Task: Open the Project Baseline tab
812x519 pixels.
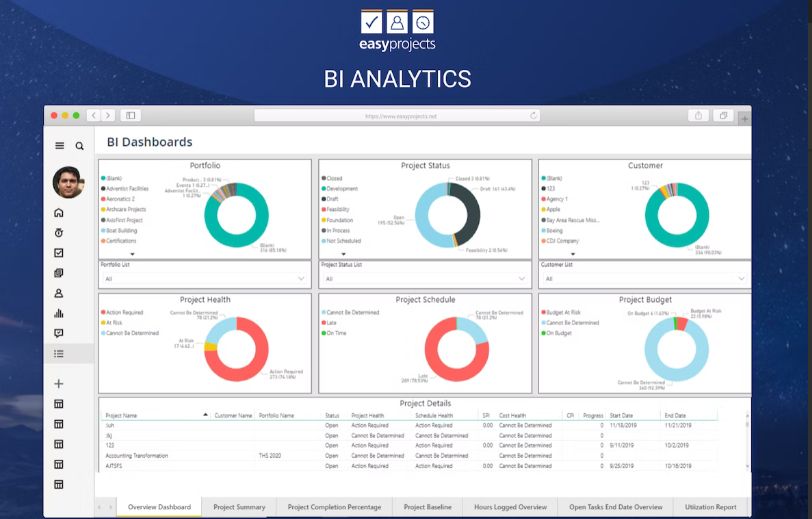Action: tap(428, 507)
